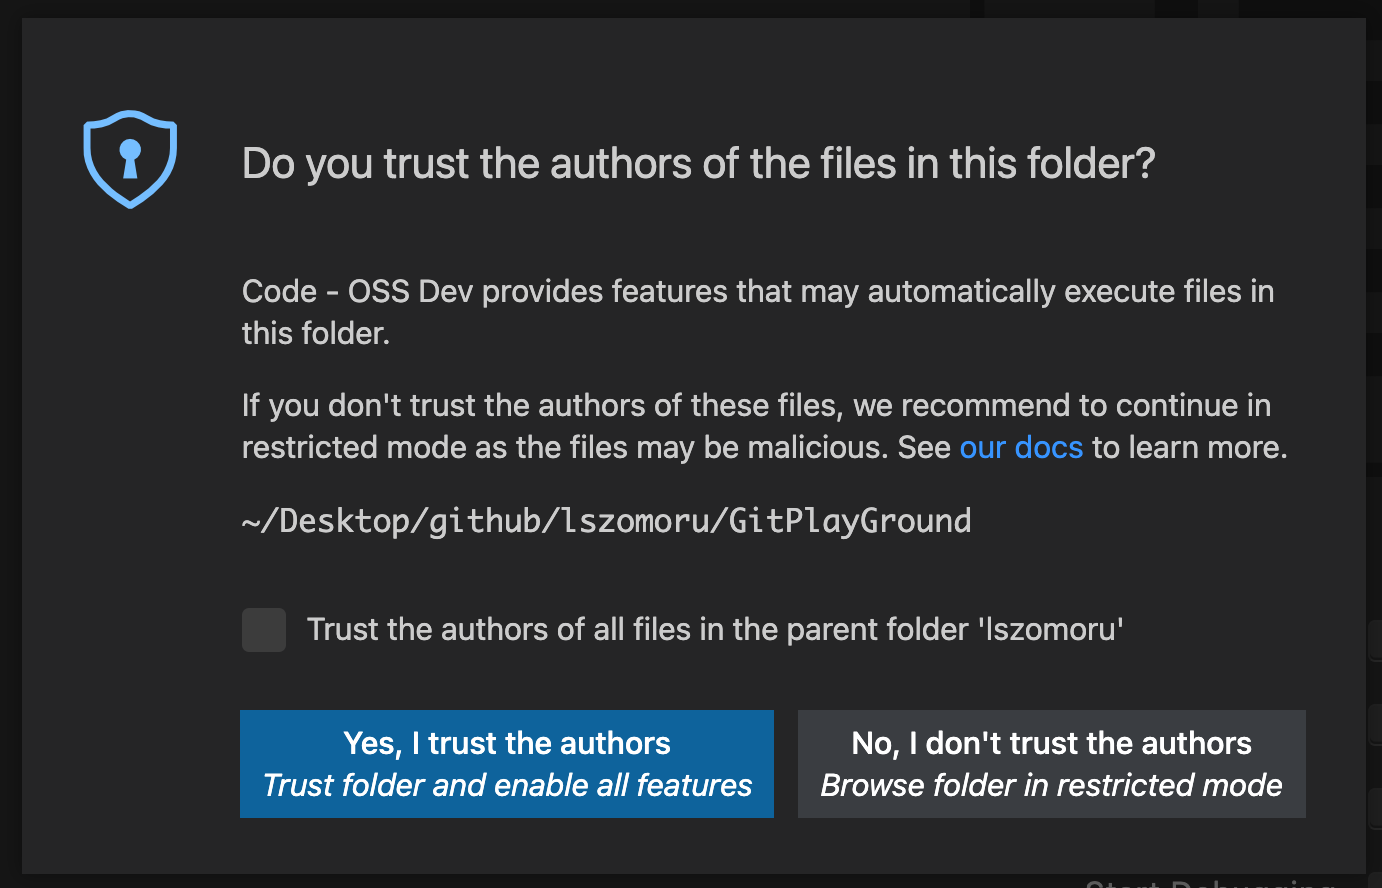This screenshot has height=888, width=1382.
Task: Enable trusting all files in parent folder 'lszomoru'
Action: 263,630
